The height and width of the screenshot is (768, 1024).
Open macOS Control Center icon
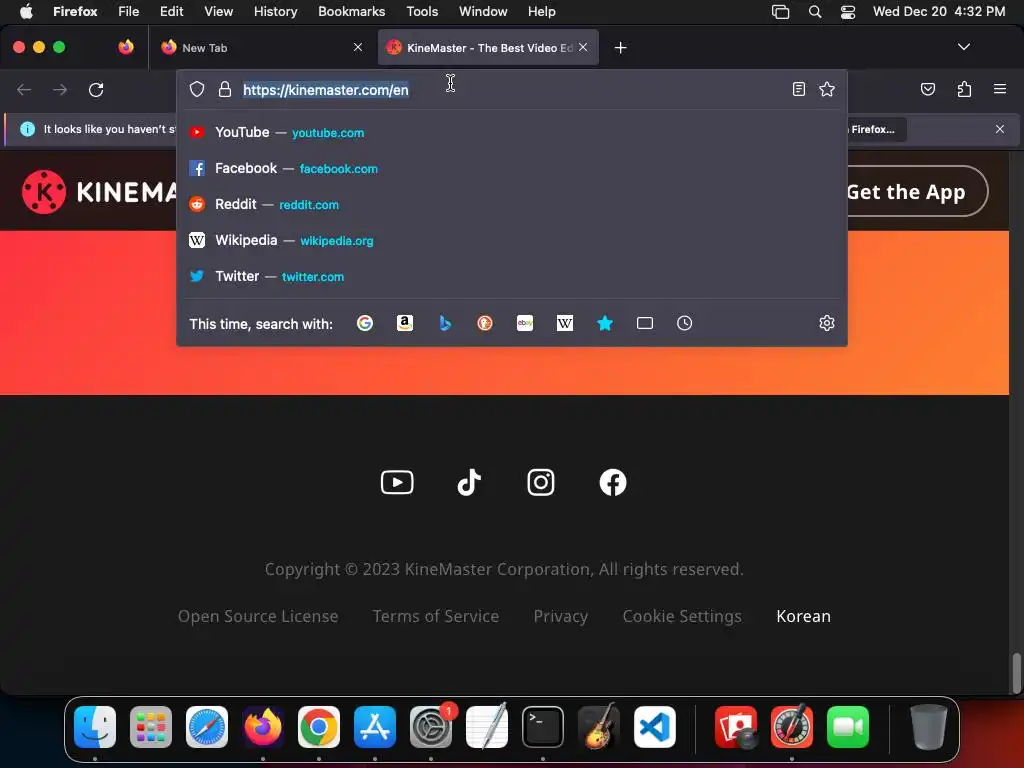pos(848,12)
